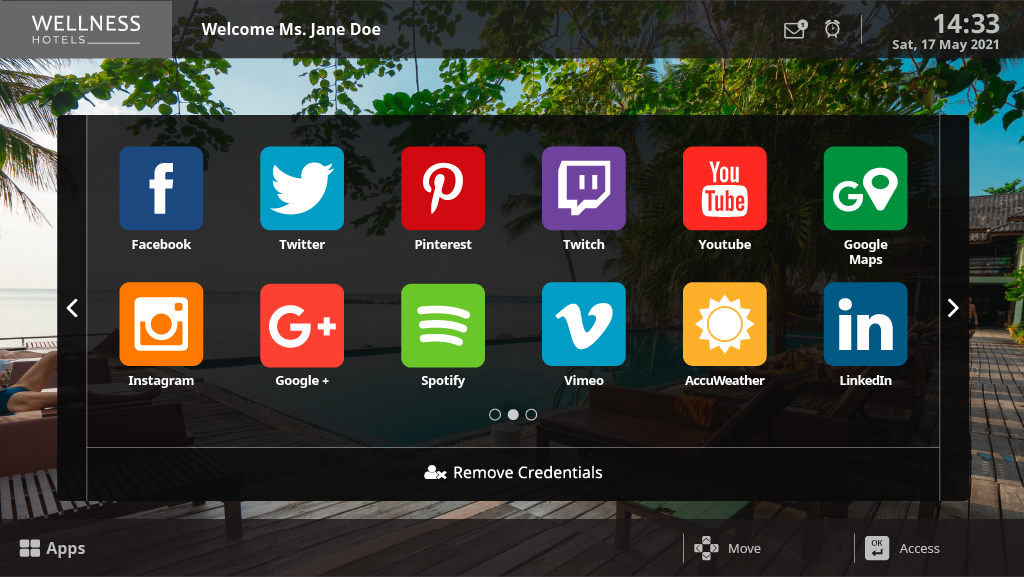Viewport: 1024px width, 577px height.
Task: Open the Pinterest app icon
Action: [x=443, y=189]
